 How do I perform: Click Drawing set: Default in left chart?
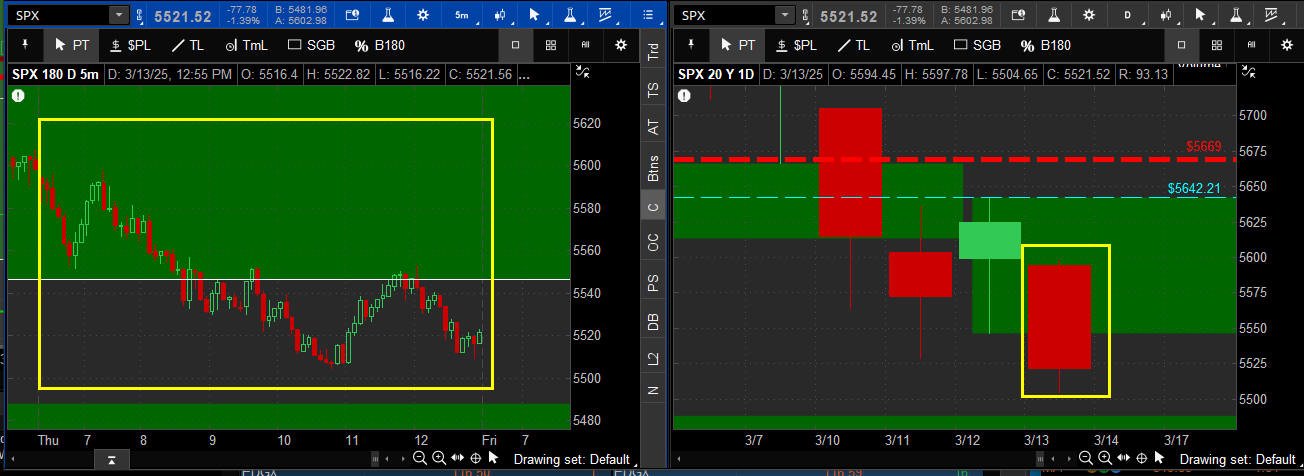tap(571, 459)
